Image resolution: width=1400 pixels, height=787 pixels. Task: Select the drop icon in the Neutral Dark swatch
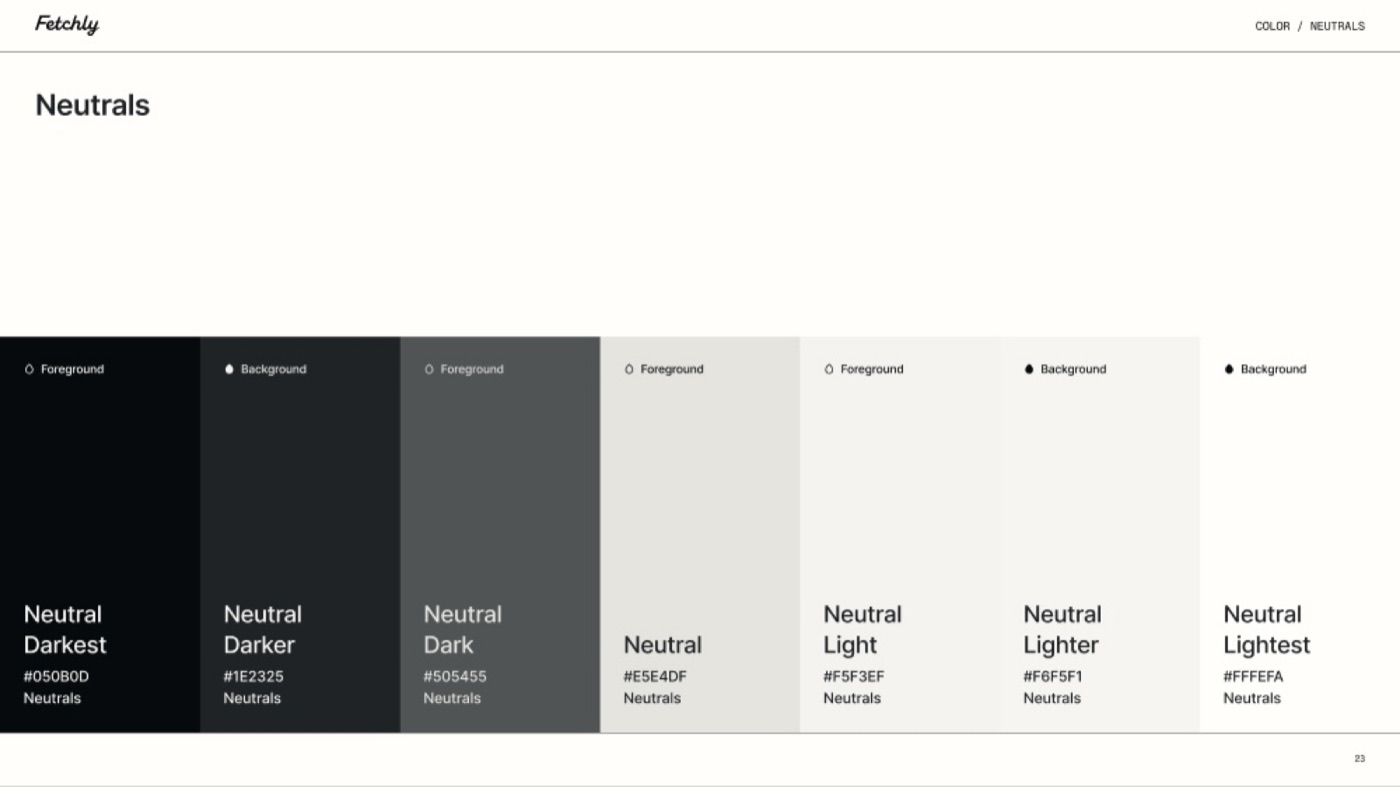(429, 369)
